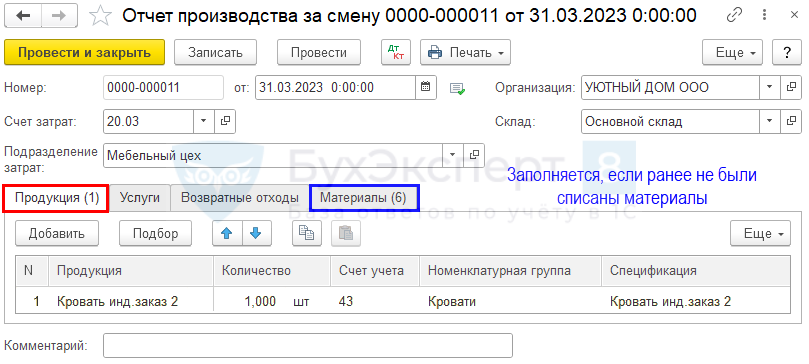The image size is (809, 364).
Task: Select the row number 1 cell
Action: coord(32,301)
